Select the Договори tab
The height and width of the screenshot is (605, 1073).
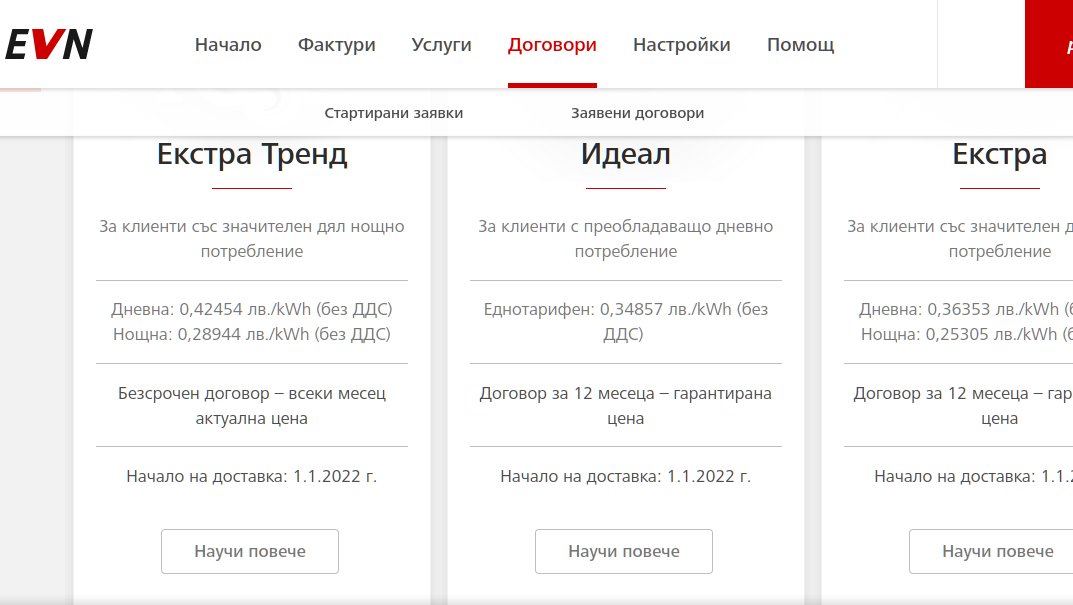coord(552,44)
